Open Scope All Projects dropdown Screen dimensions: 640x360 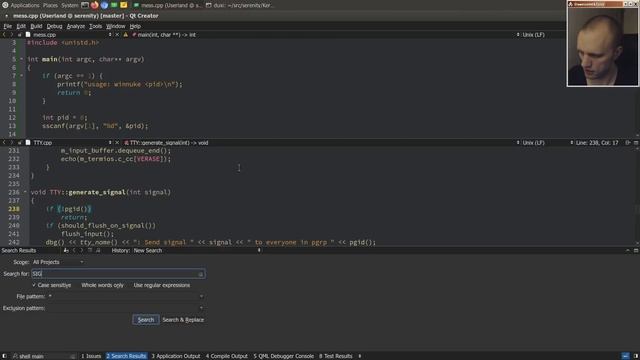58,262
